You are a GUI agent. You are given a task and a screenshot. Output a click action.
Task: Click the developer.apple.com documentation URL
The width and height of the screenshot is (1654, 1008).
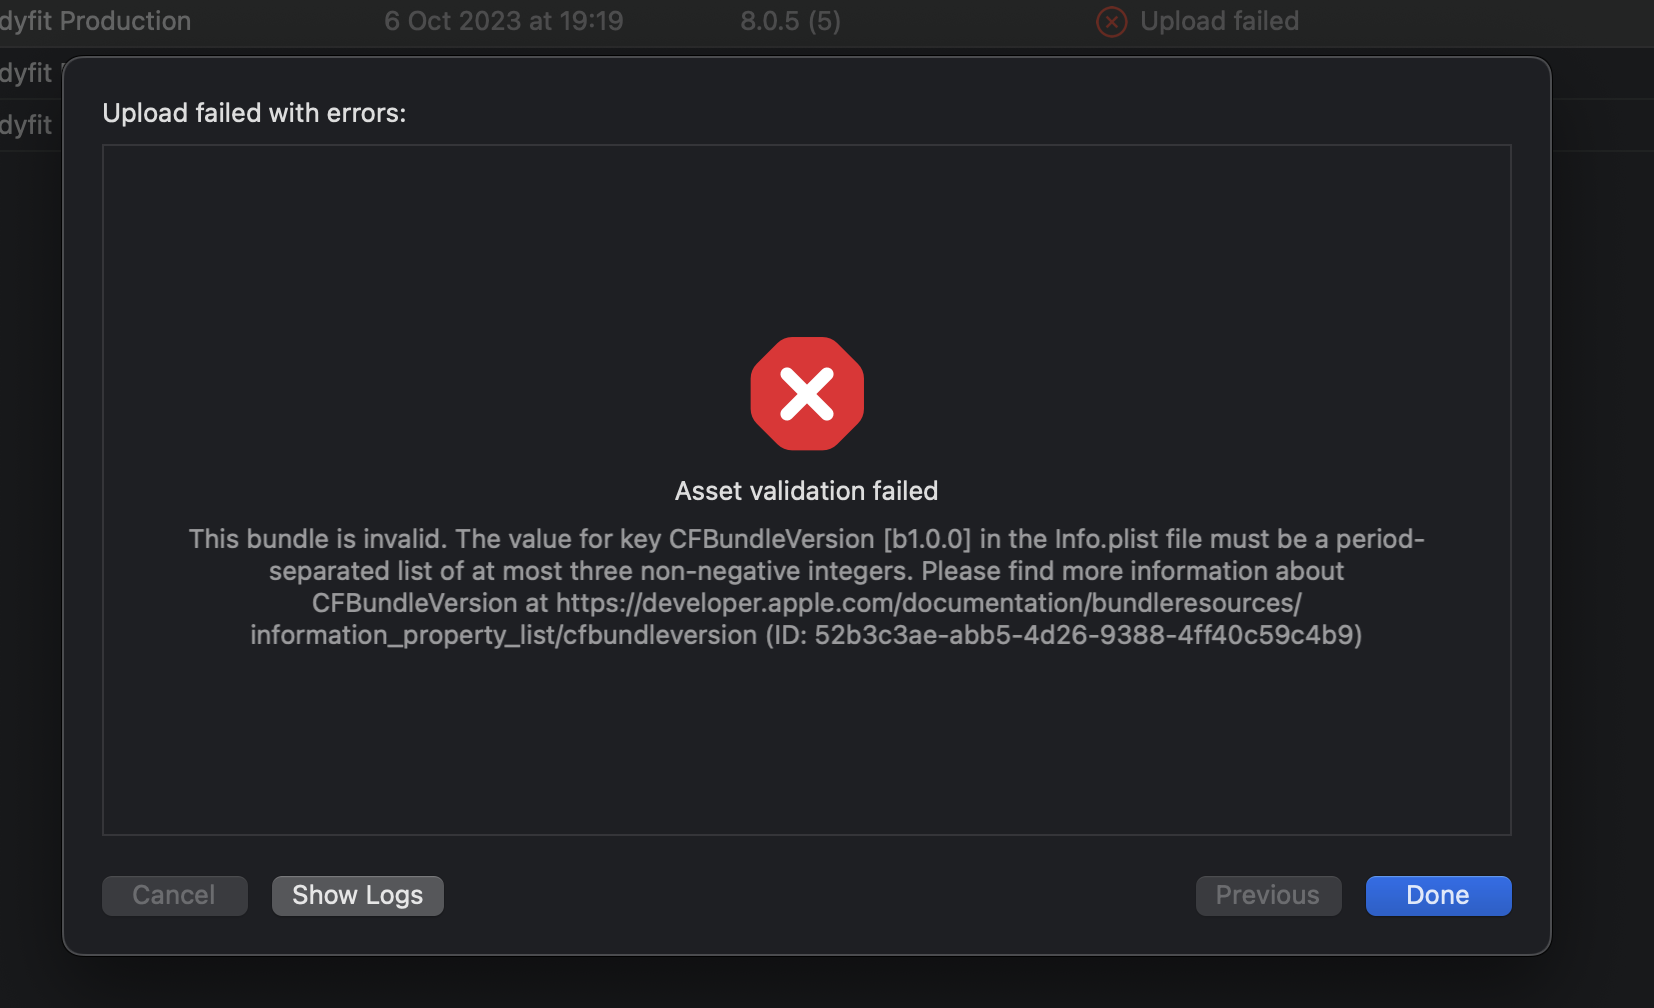coord(928,603)
